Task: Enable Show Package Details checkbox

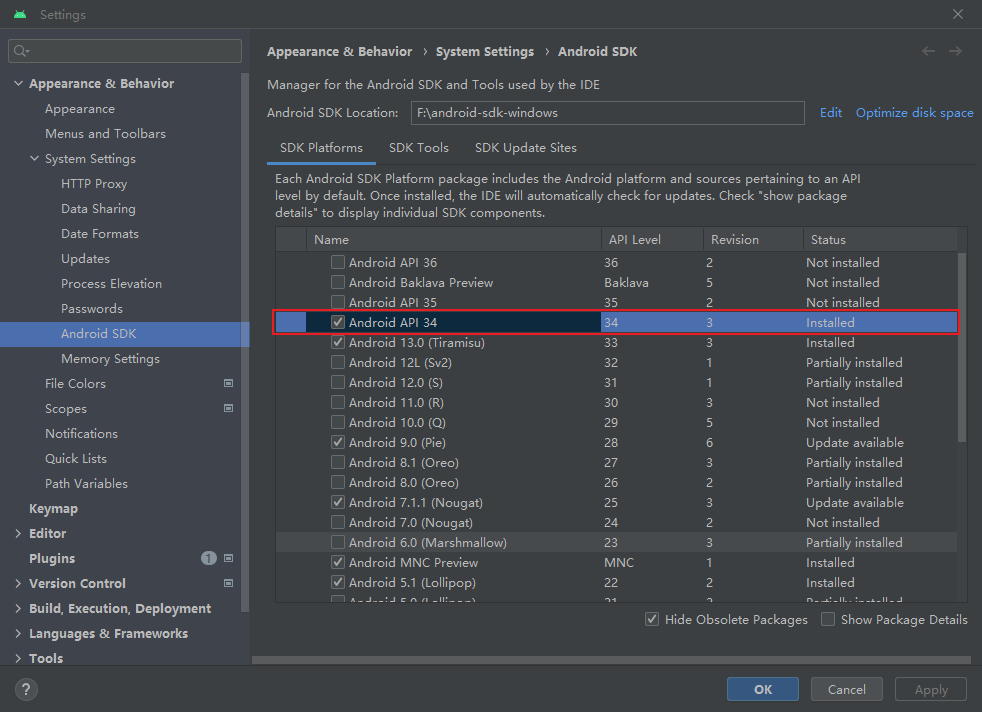Action: point(828,620)
